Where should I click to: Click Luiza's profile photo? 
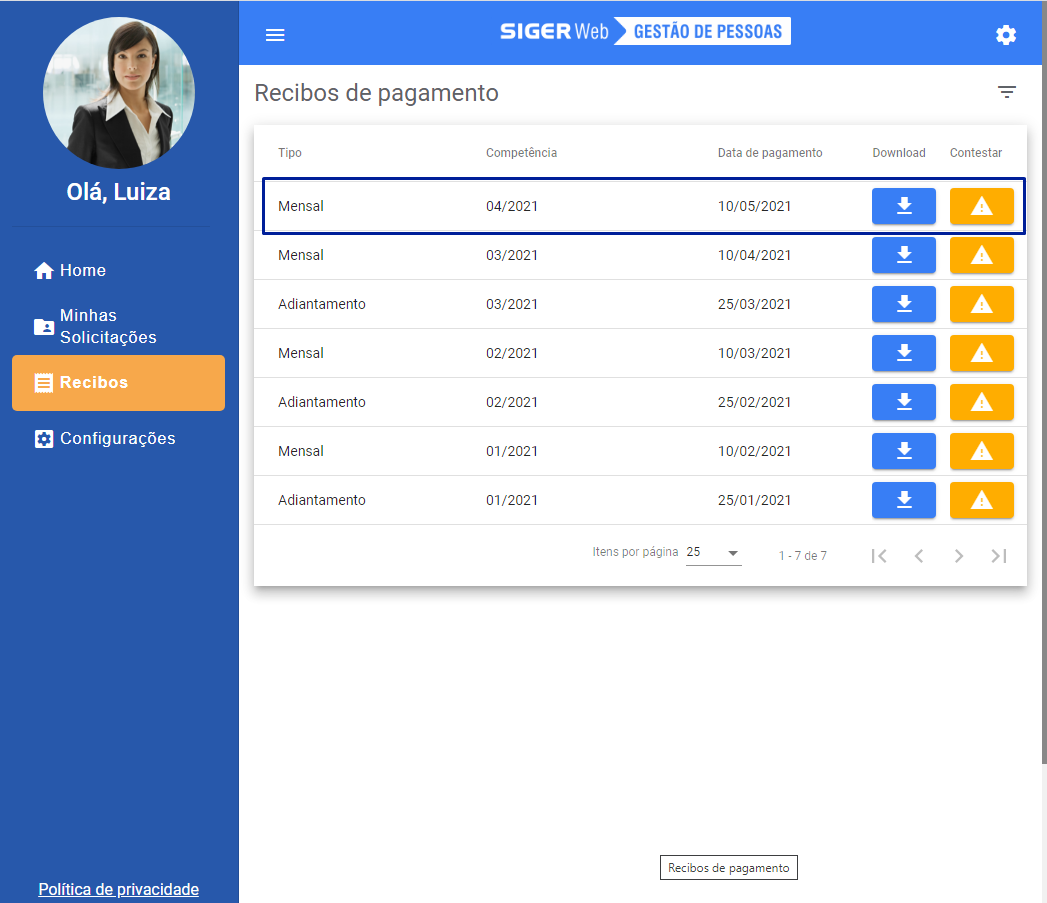(119, 93)
